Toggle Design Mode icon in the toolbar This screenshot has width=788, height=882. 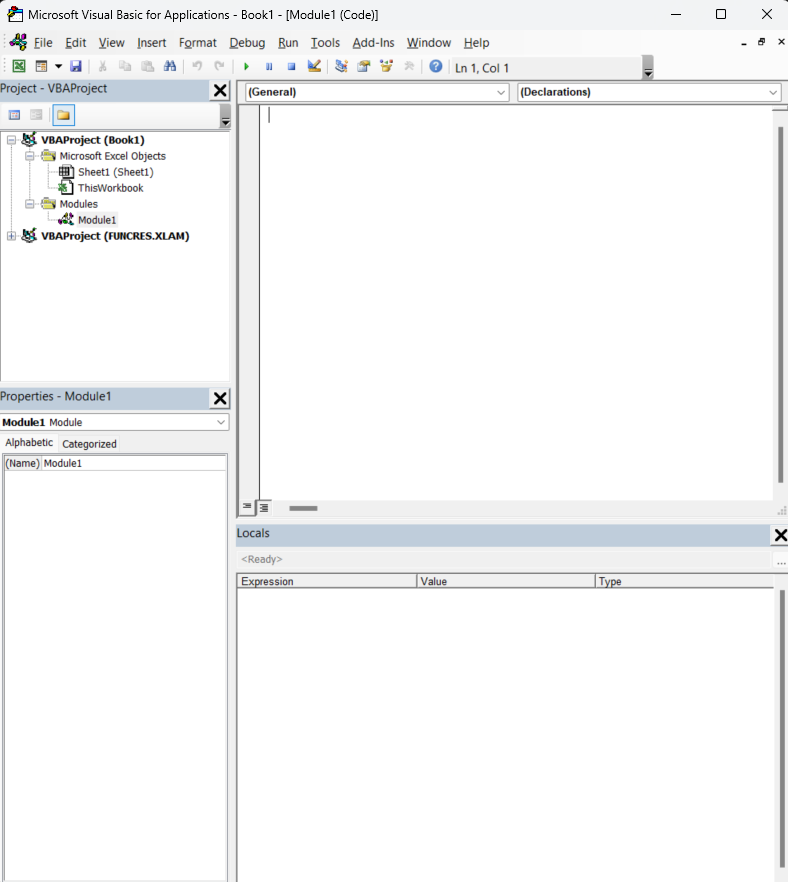(314, 66)
